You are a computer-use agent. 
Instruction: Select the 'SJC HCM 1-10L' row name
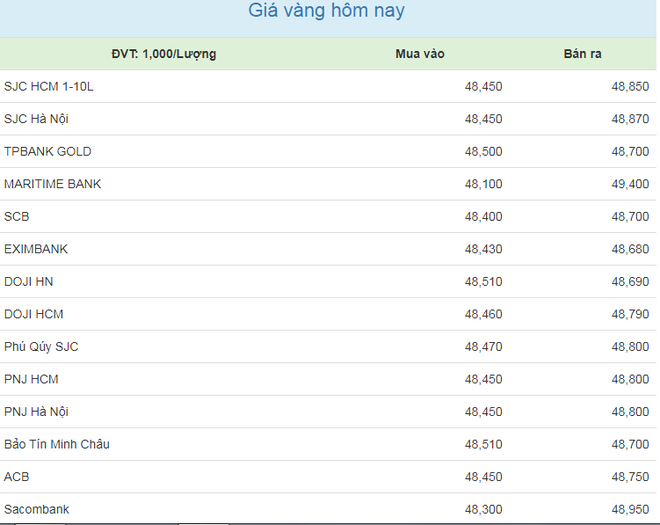pos(49,87)
